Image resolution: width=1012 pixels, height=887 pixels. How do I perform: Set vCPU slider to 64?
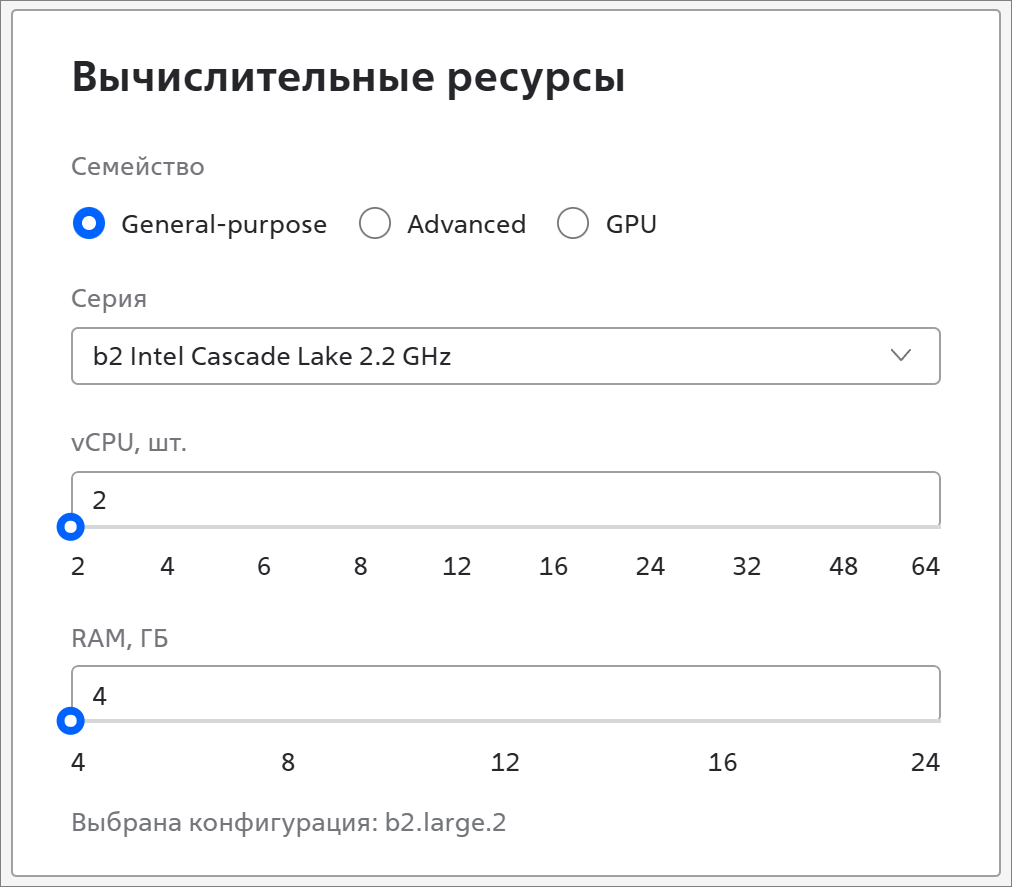pyautogui.click(x=925, y=566)
